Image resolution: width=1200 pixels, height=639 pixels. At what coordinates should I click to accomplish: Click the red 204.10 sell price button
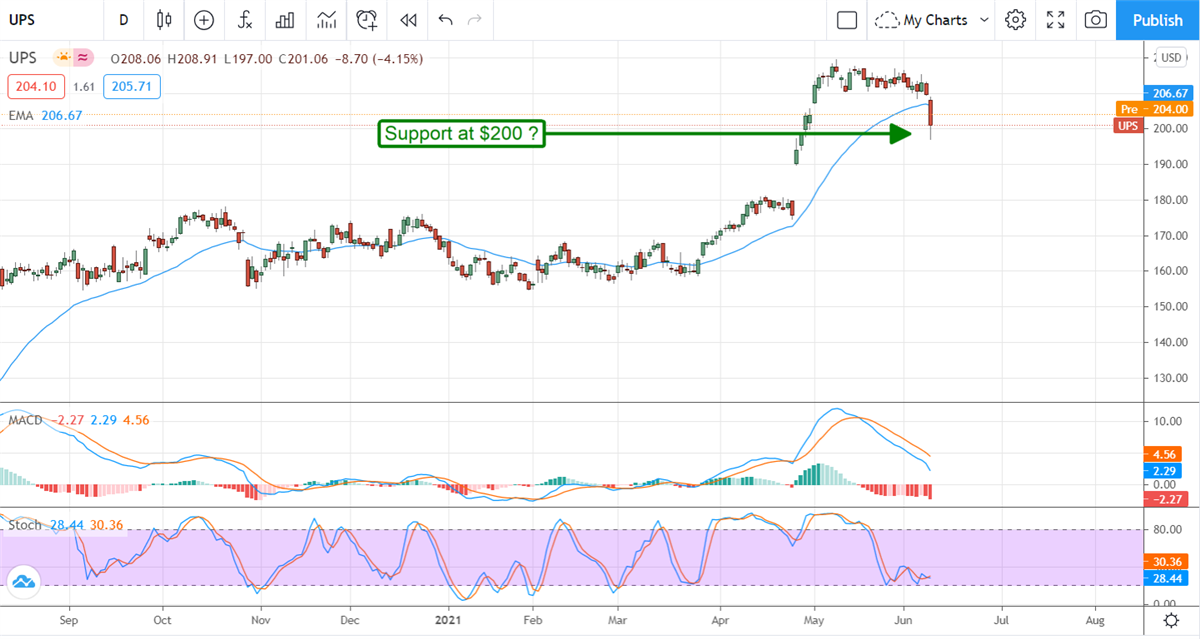coord(36,87)
